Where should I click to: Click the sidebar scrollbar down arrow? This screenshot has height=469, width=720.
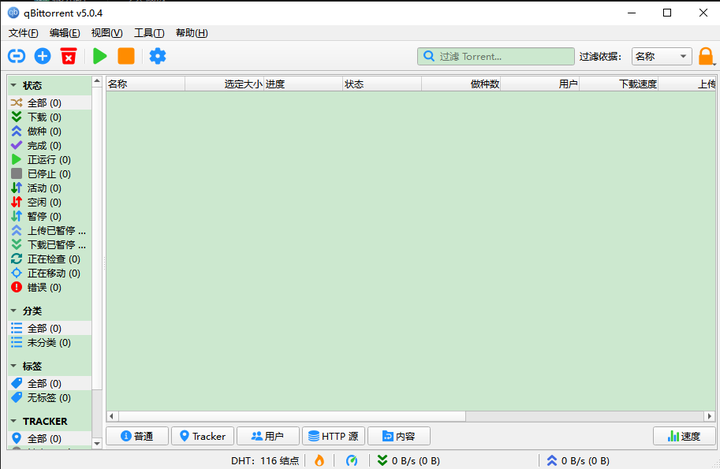(x=97, y=443)
